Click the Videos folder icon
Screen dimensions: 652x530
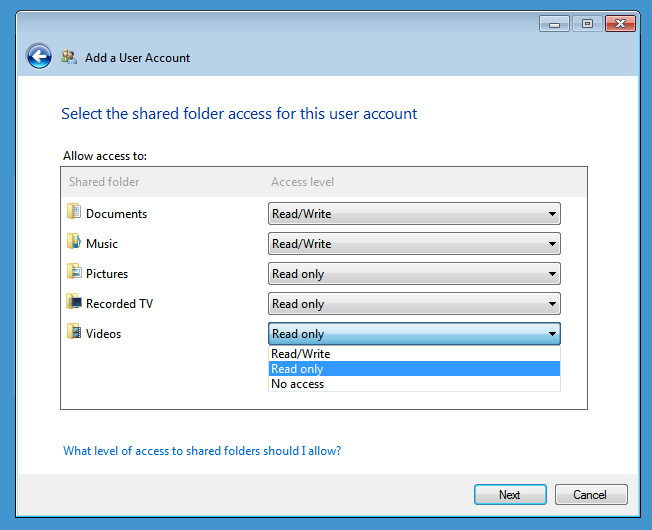(x=74, y=332)
